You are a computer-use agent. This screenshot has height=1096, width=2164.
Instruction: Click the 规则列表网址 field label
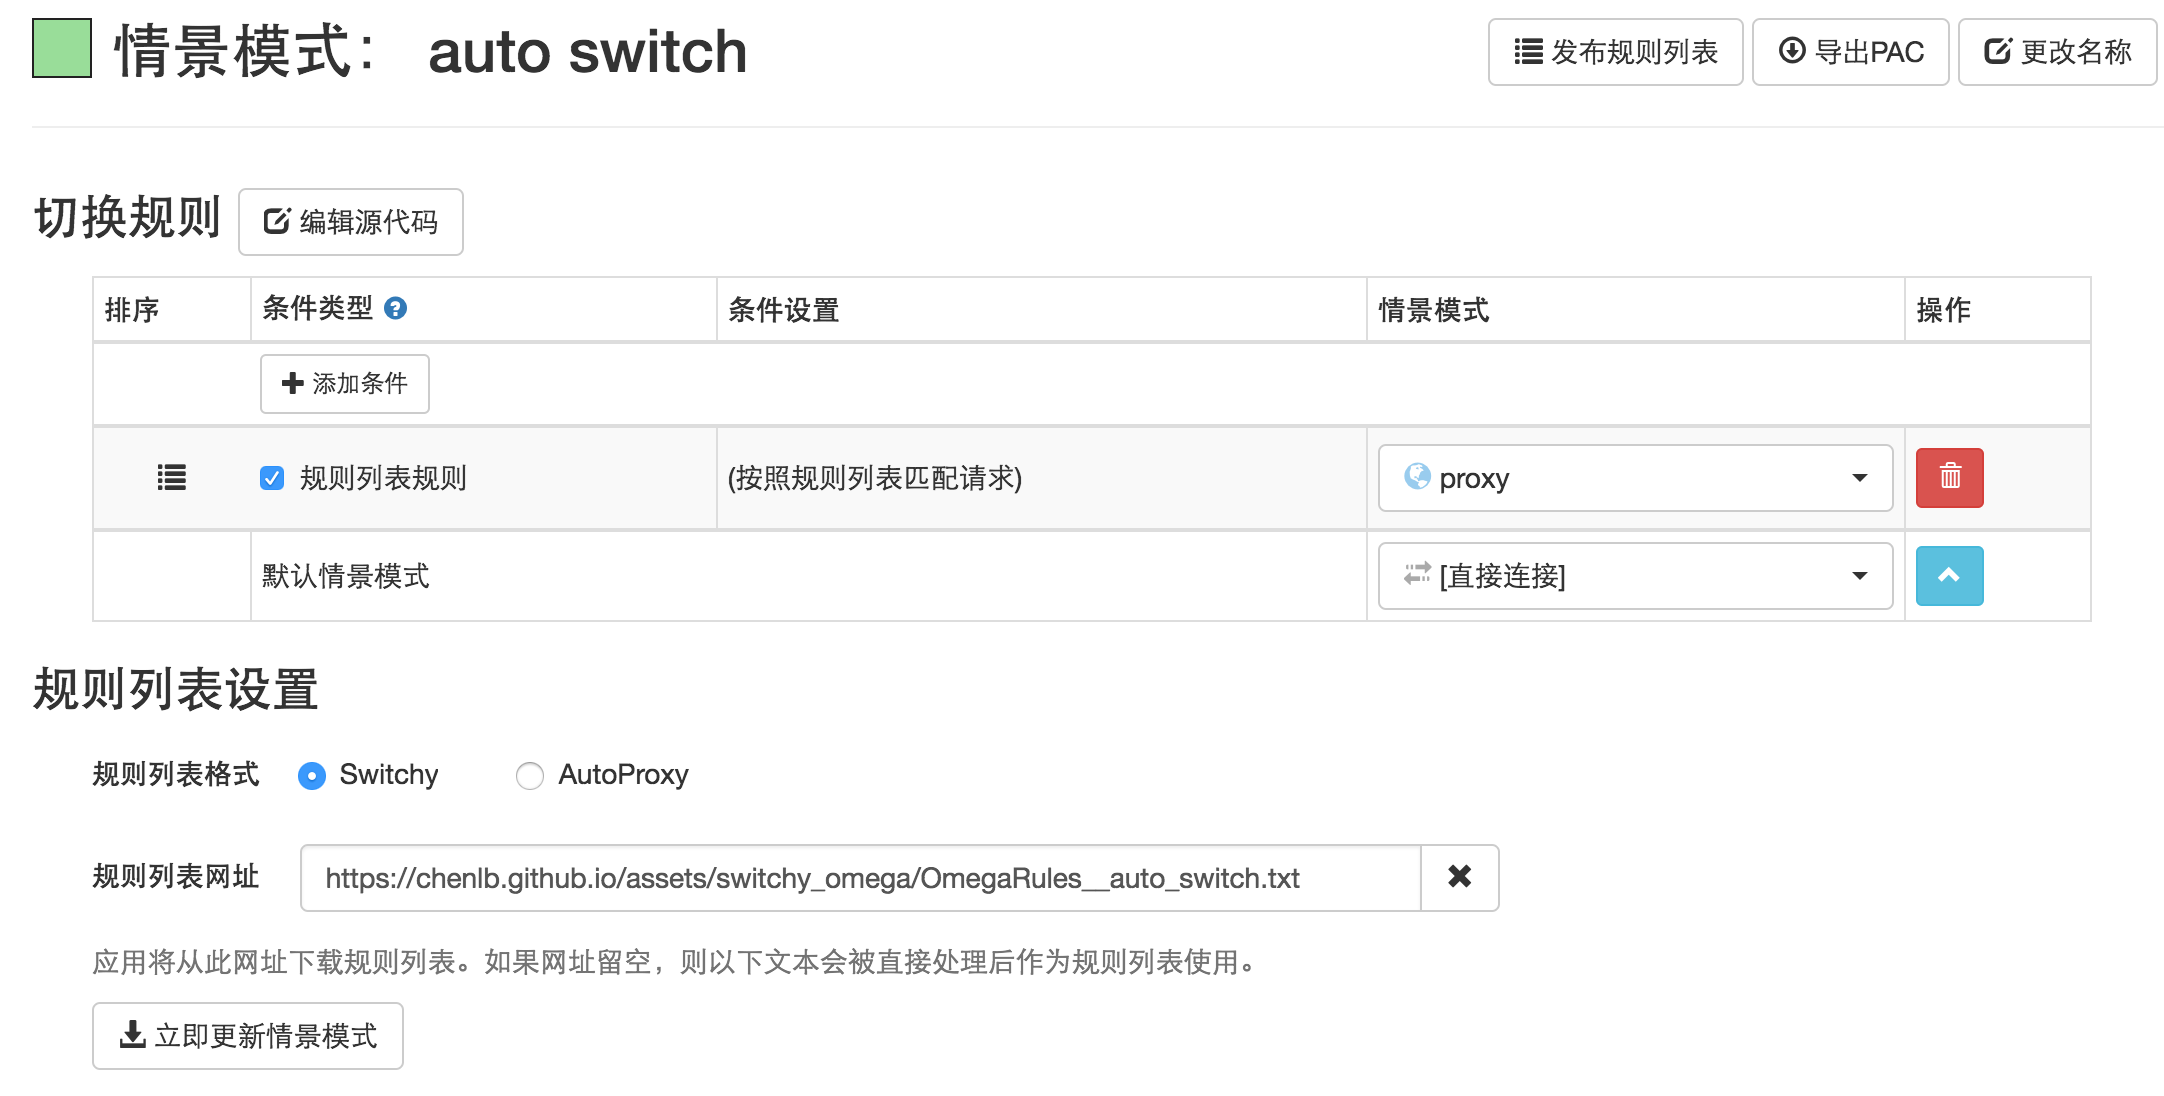pyautogui.click(x=176, y=876)
